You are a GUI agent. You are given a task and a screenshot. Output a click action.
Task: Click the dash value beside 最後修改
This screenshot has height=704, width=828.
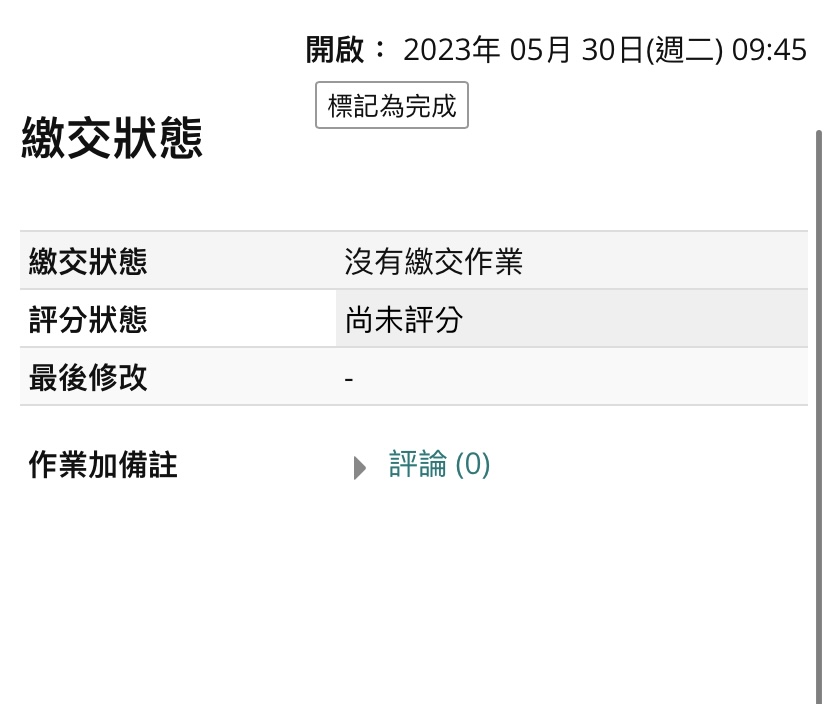(349, 378)
